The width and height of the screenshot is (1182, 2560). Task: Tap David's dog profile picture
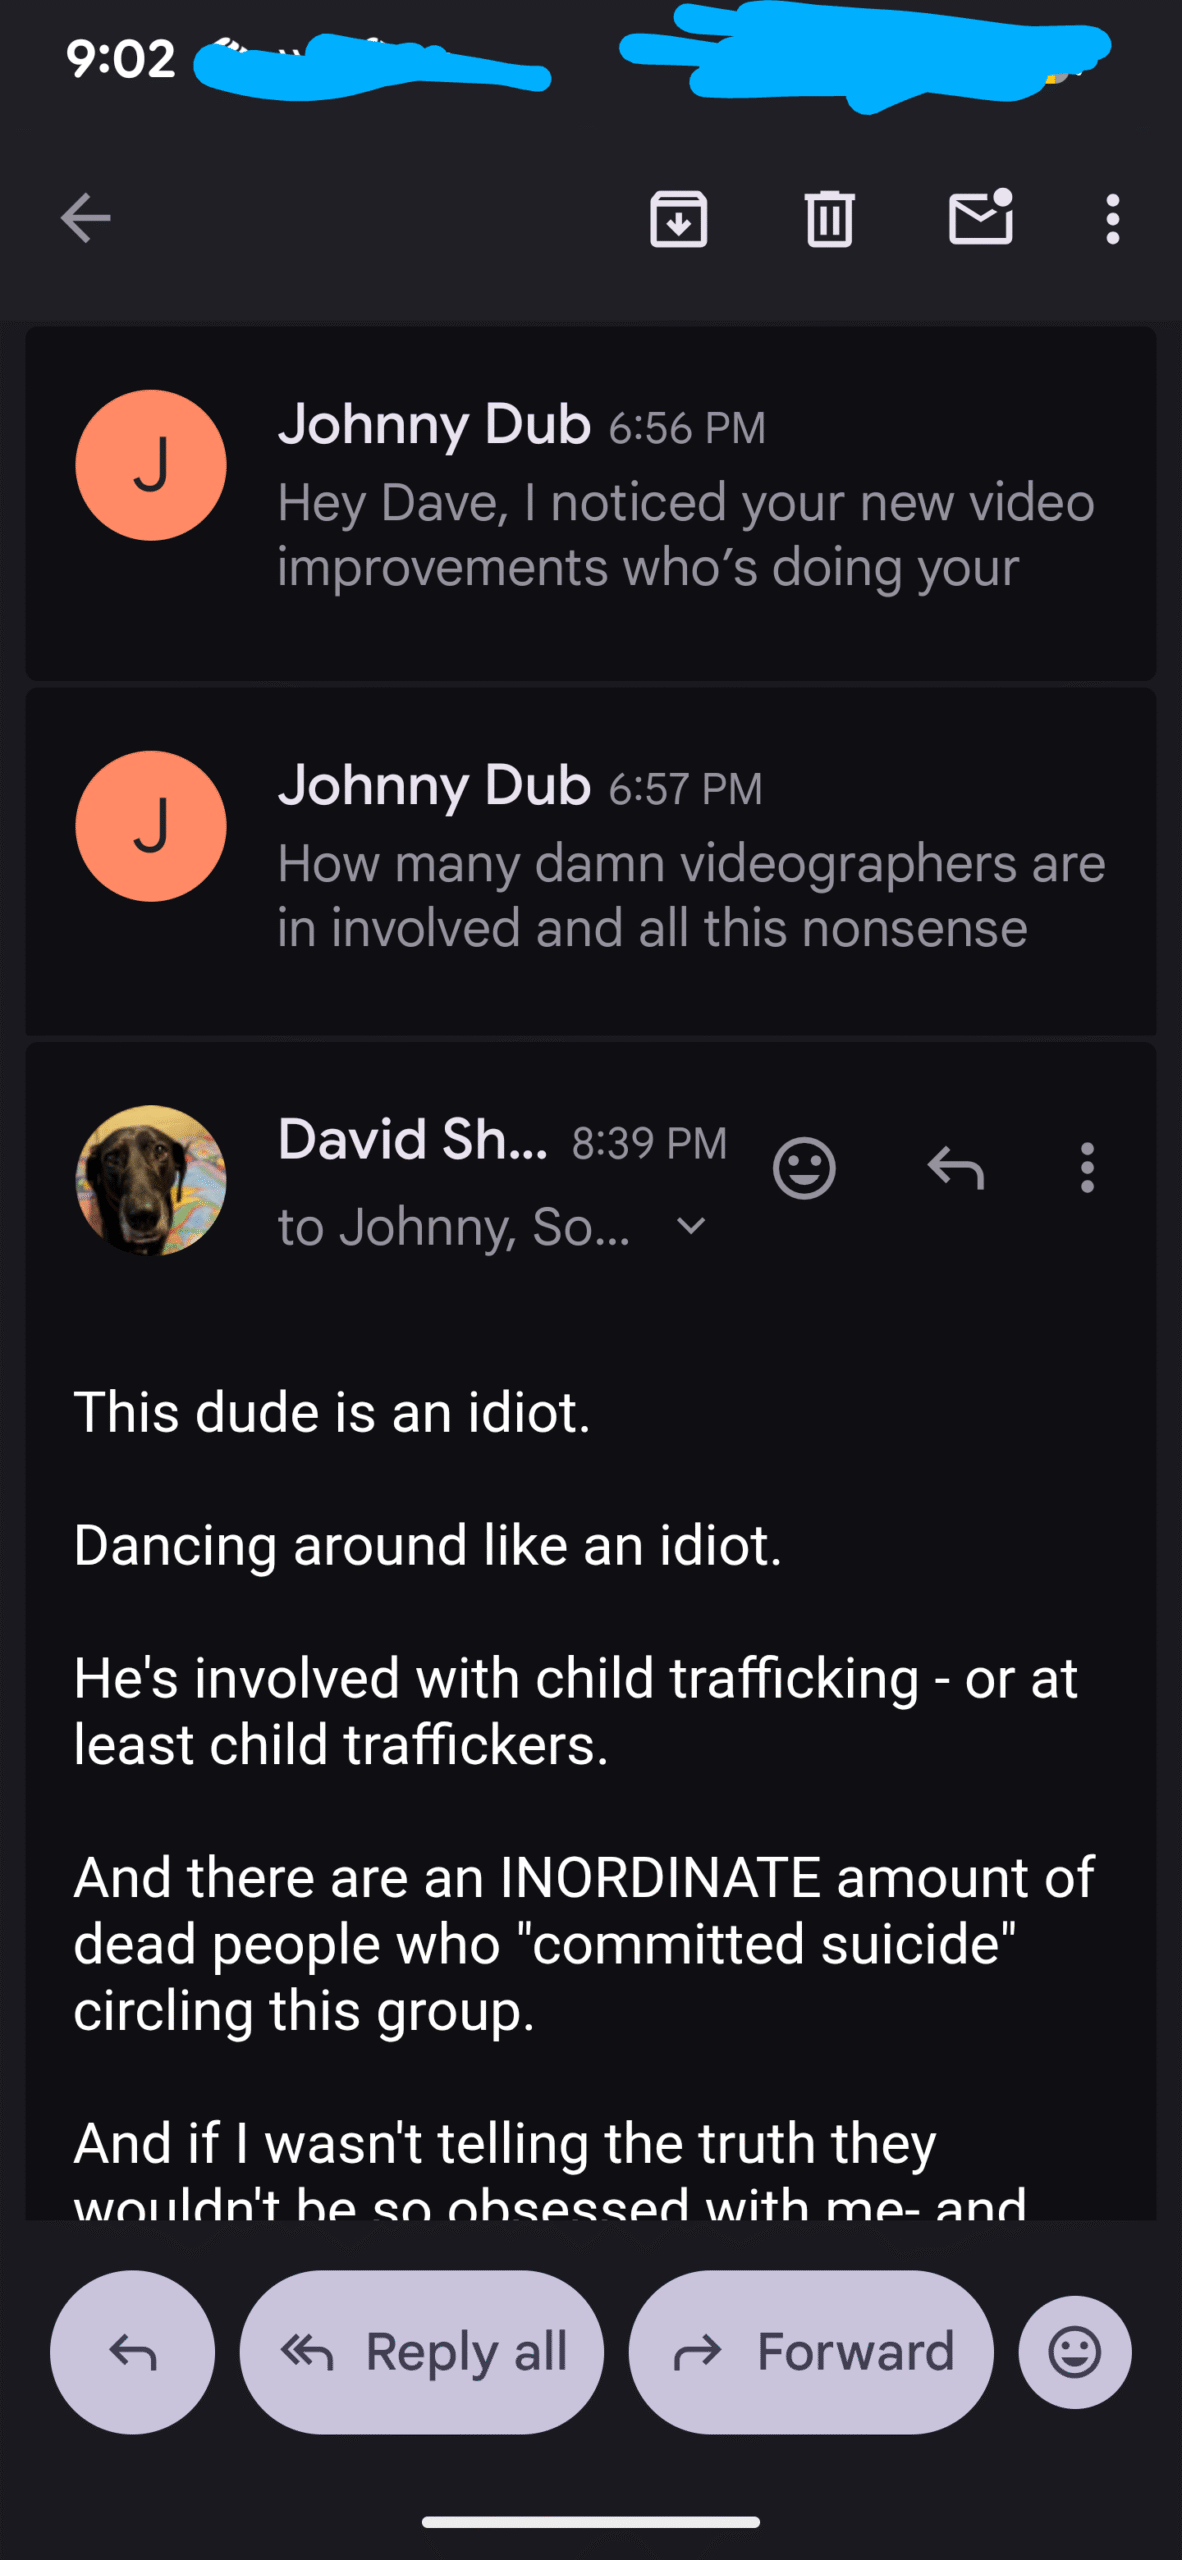pyautogui.click(x=151, y=1180)
